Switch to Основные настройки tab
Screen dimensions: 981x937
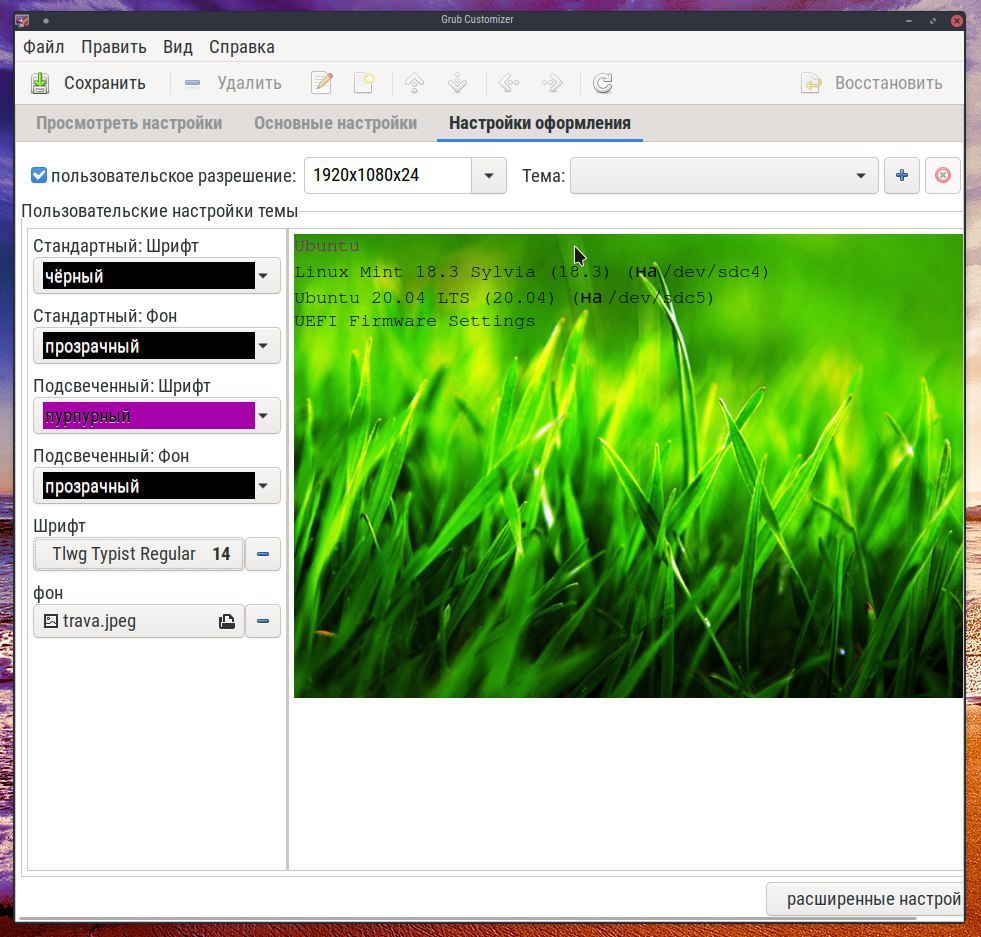pos(335,123)
